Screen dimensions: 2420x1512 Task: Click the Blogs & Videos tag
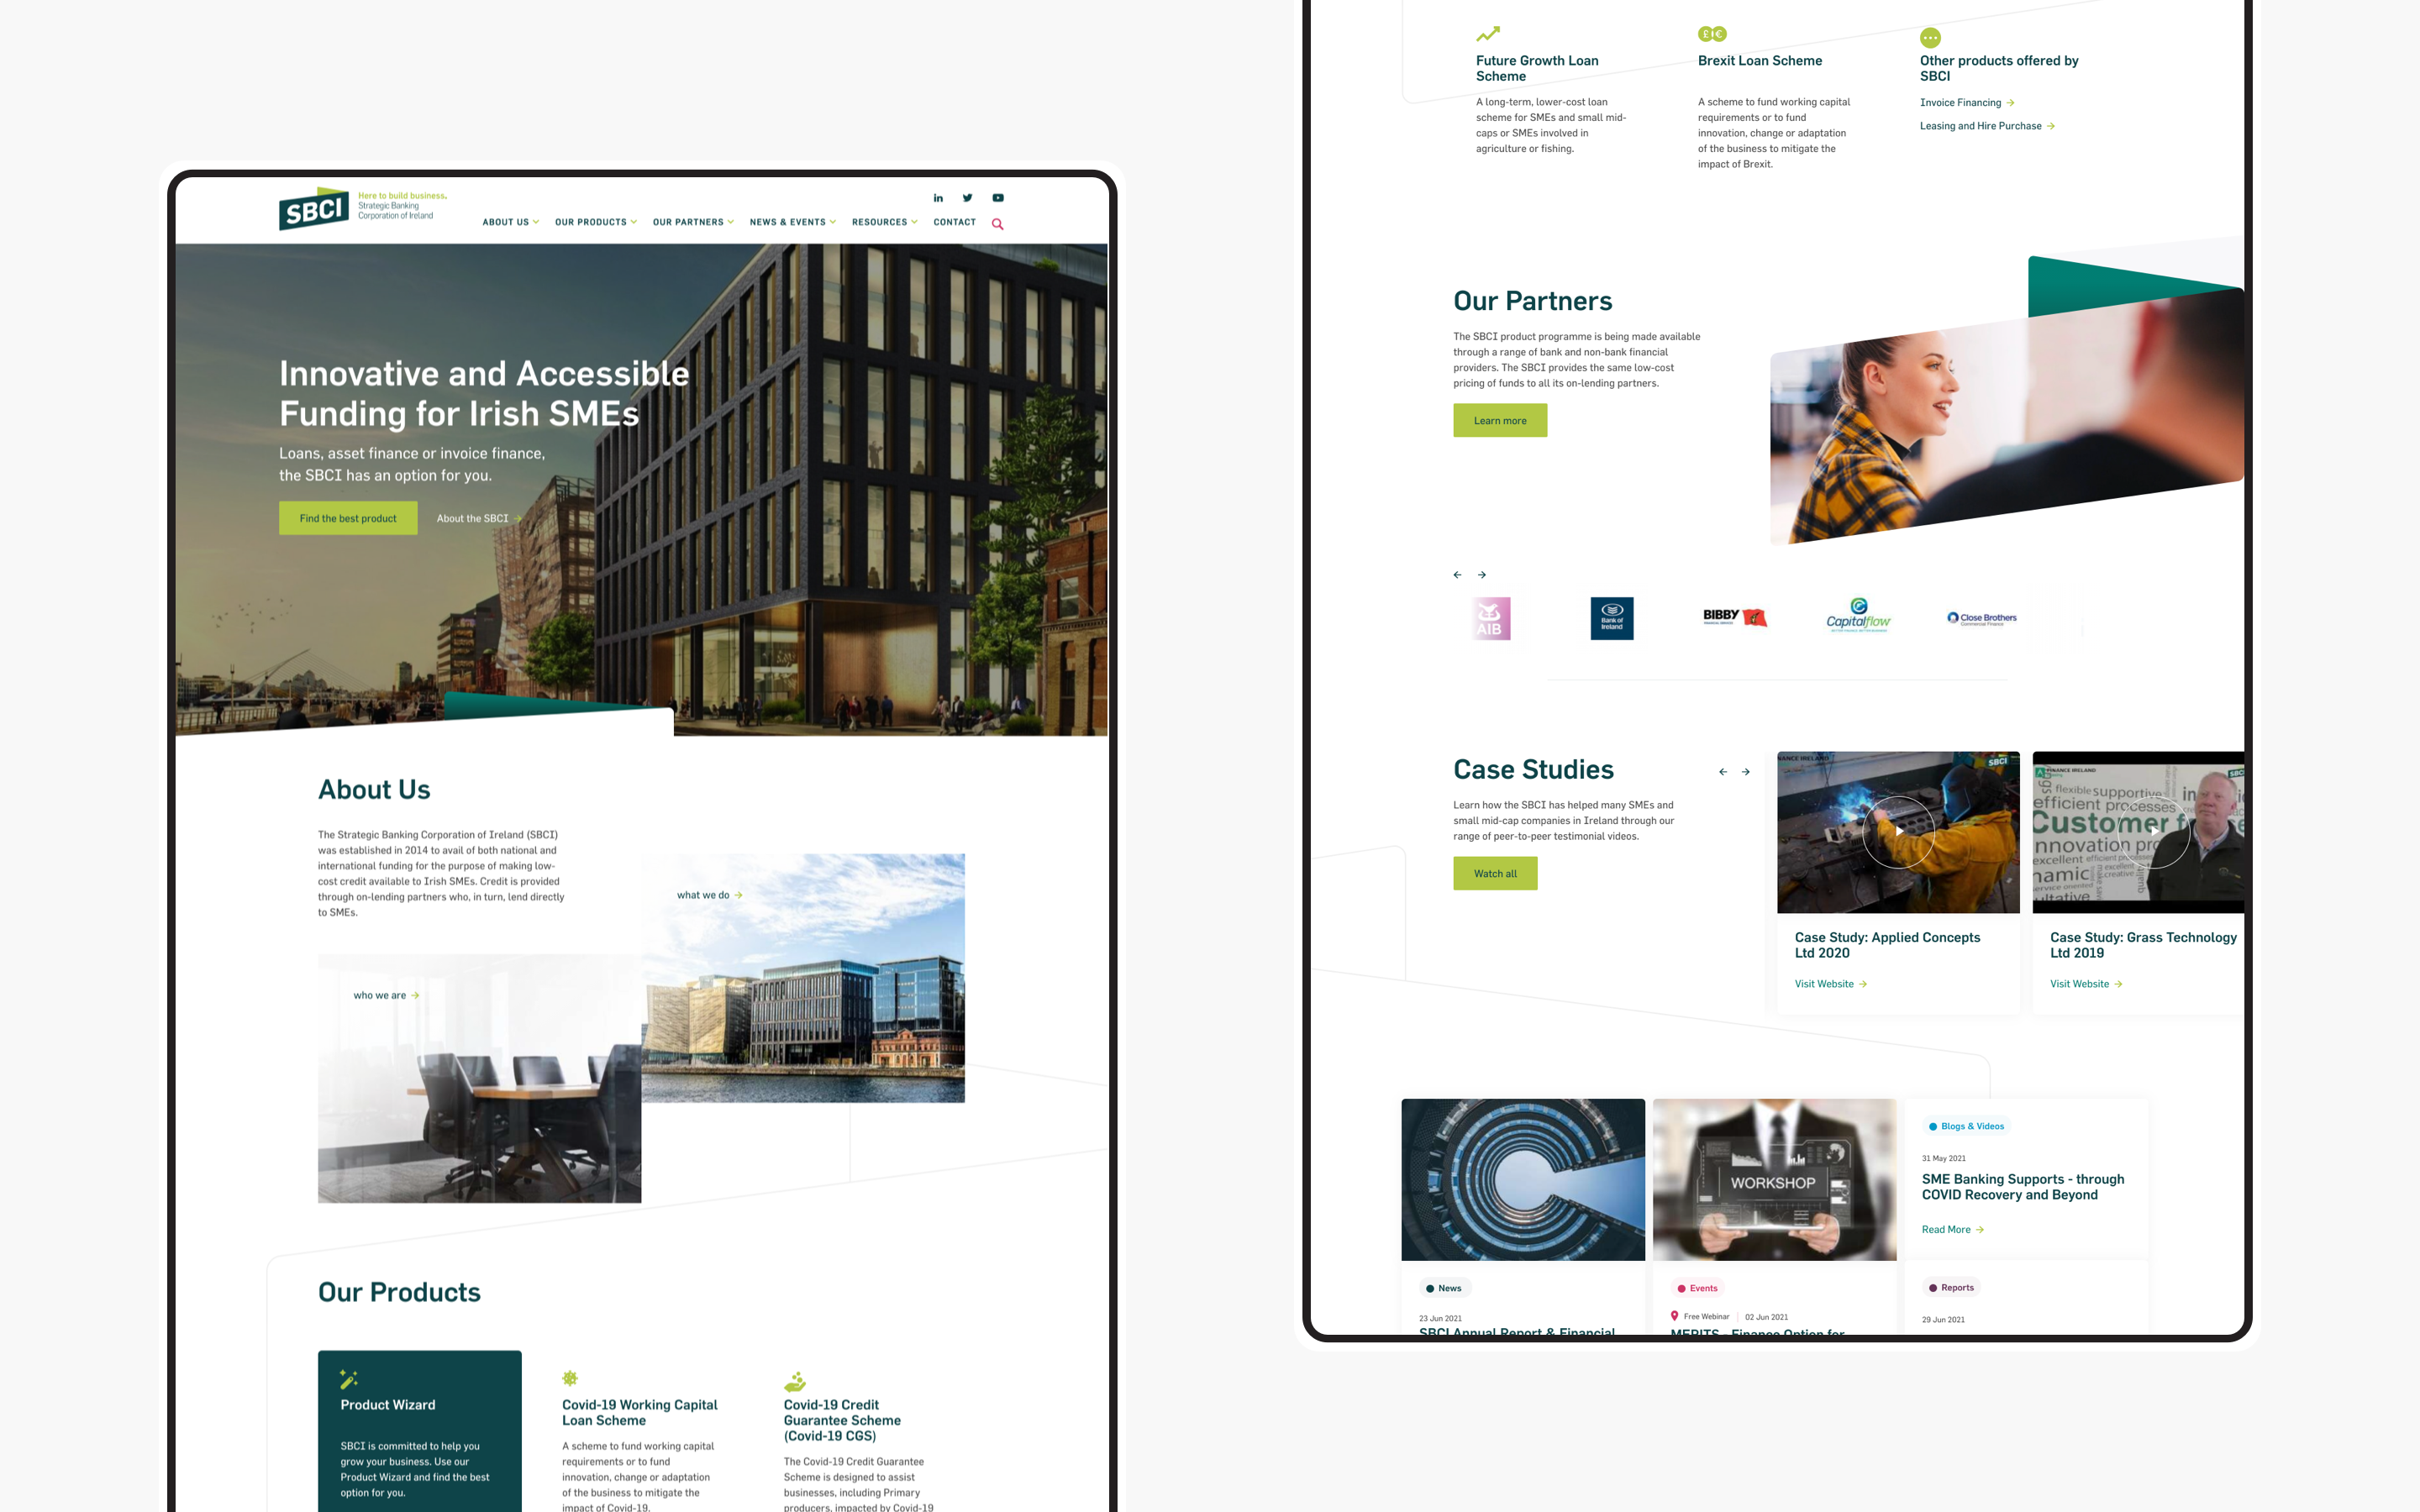1966,1126
